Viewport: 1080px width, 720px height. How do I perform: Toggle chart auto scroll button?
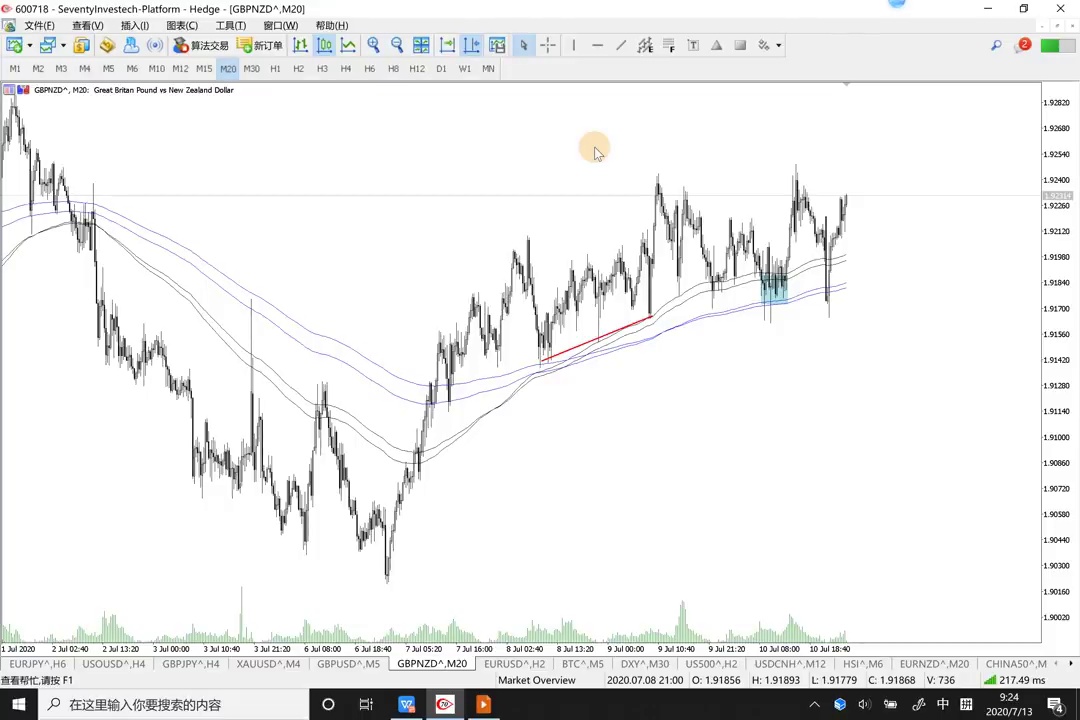tap(447, 45)
